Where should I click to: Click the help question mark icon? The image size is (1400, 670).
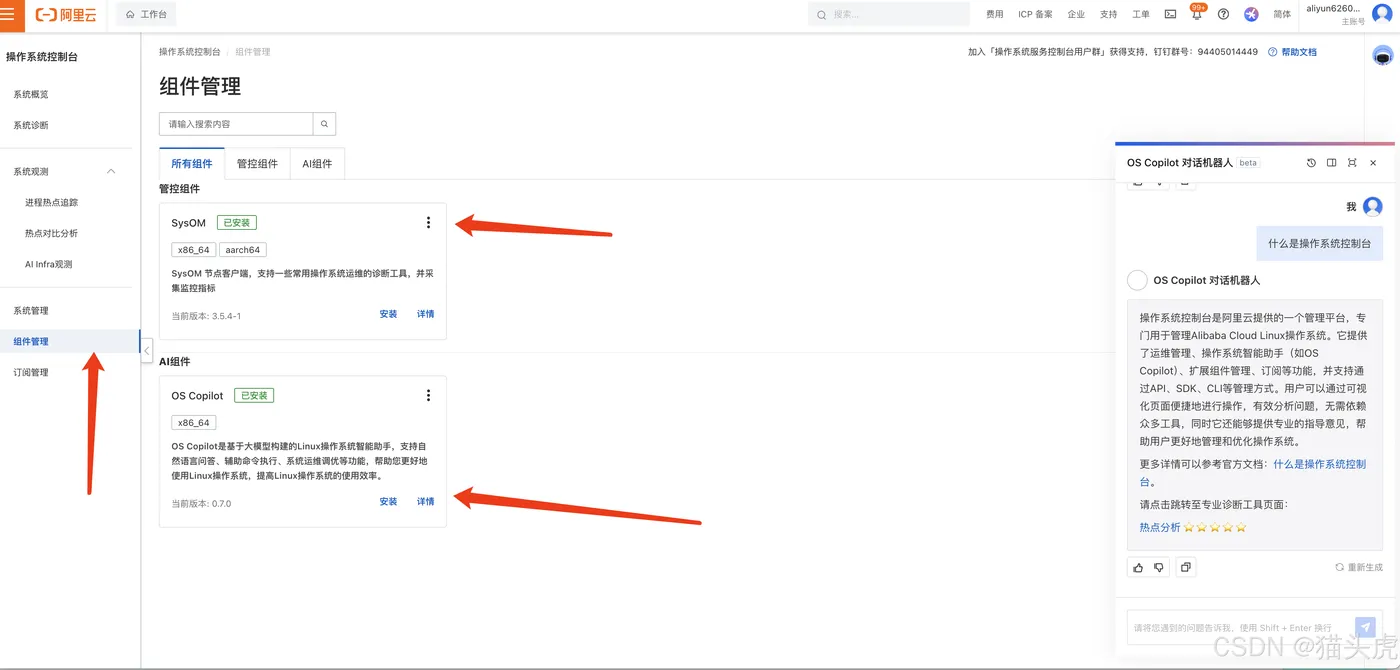1223,15
